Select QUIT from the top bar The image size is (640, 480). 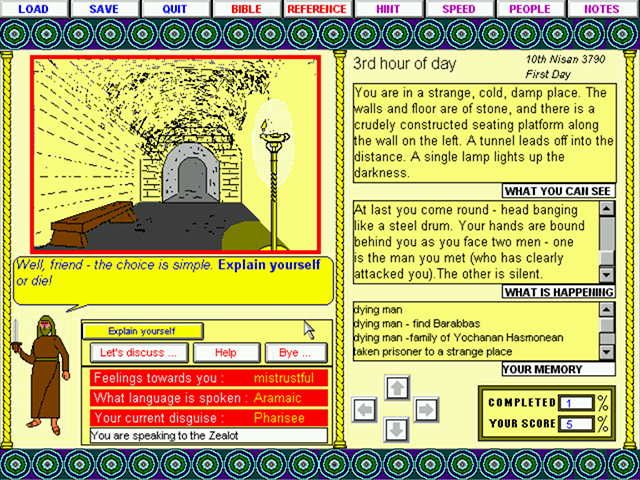175,9
